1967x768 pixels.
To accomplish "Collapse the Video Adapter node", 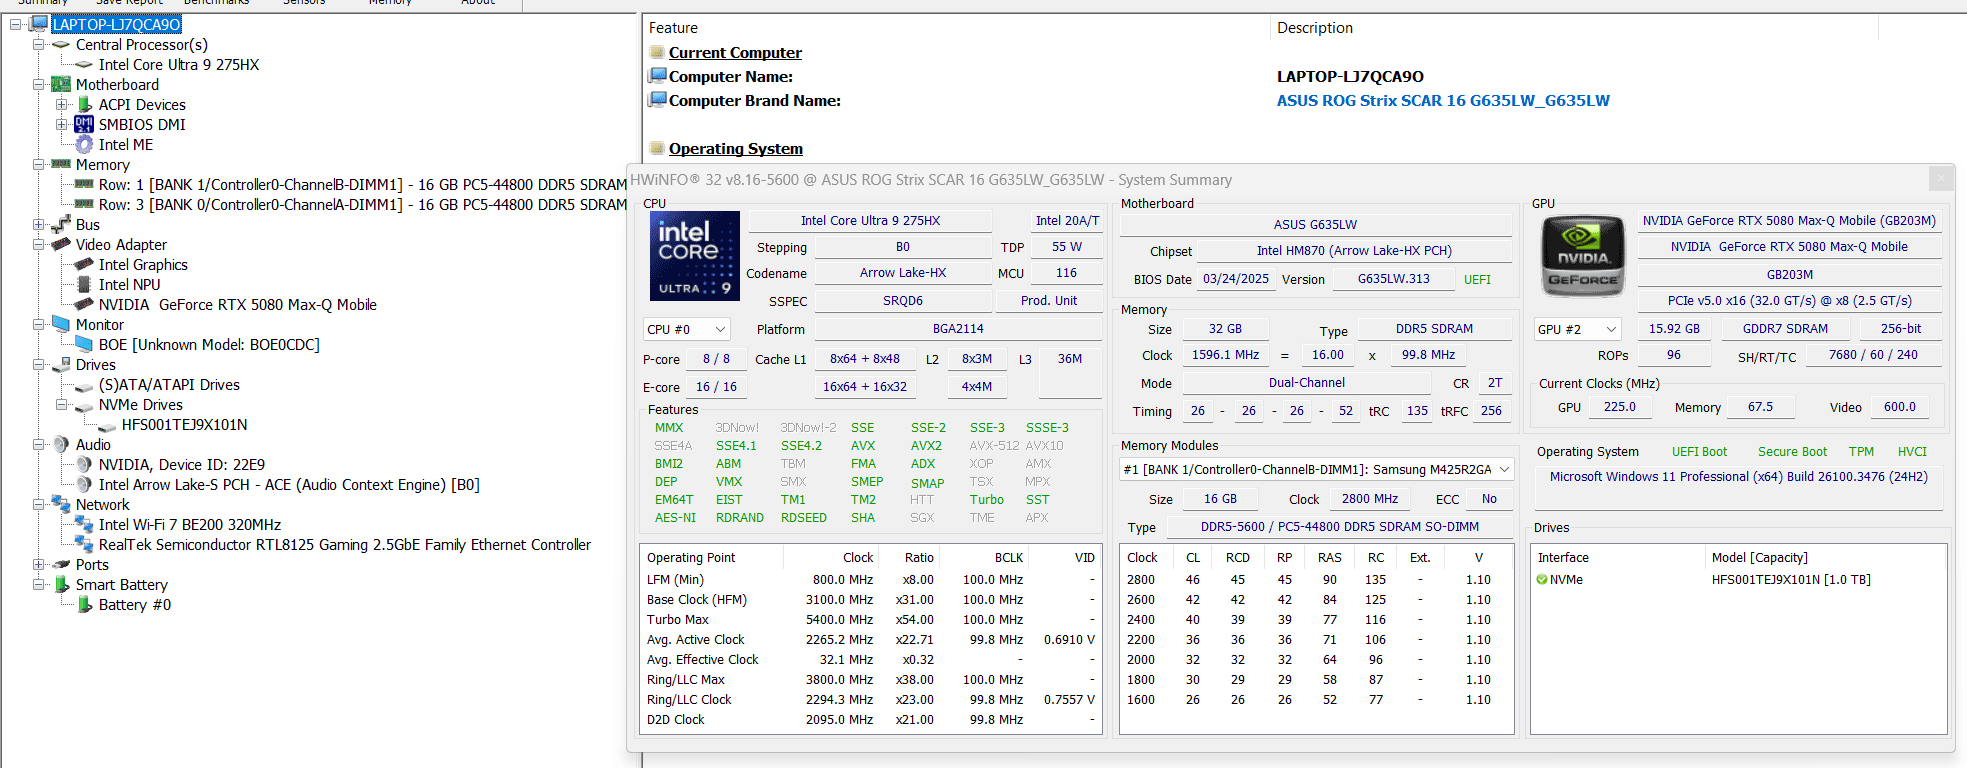I will (x=38, y=244).
